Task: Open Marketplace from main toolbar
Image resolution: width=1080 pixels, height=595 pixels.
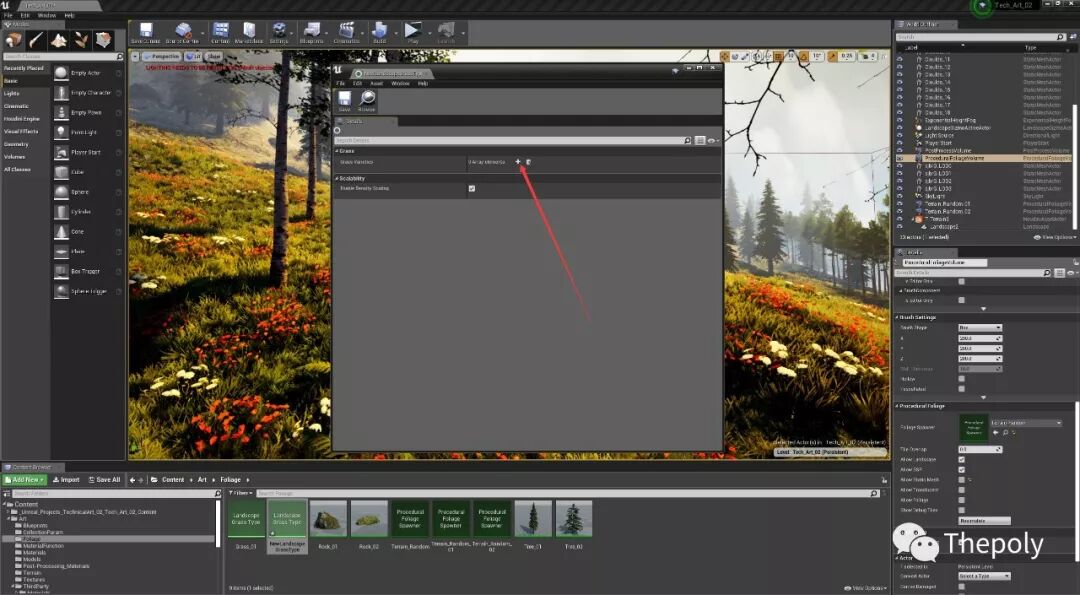Action: coord(249,32)
